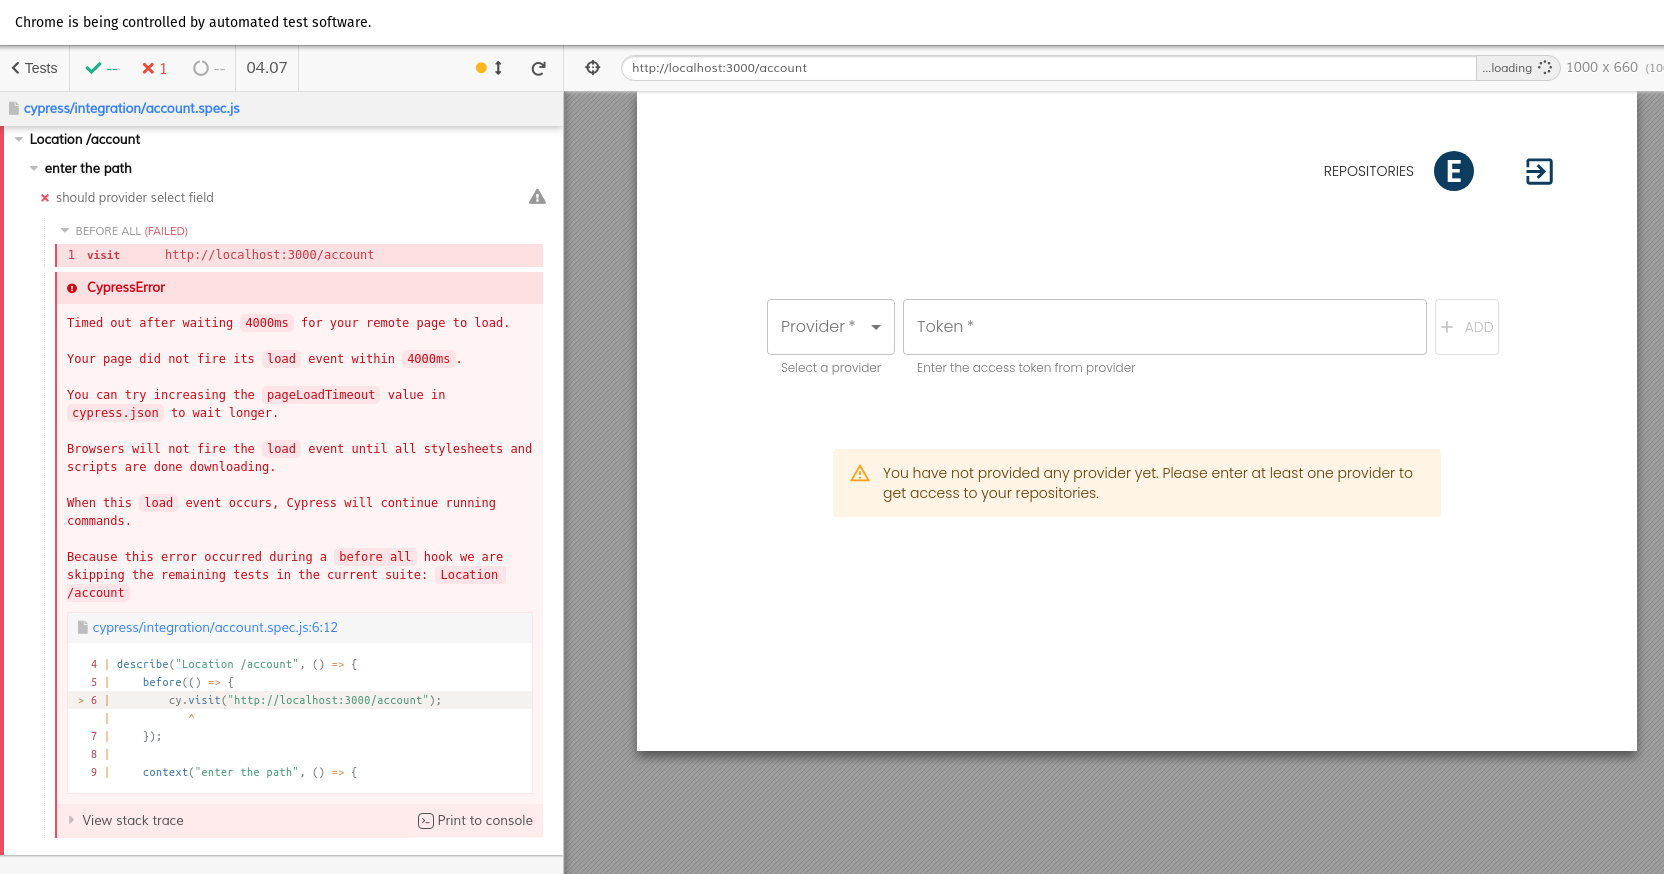Click the test timer showing 04.07
The image size is (1664, 874).
pos(267,68)
